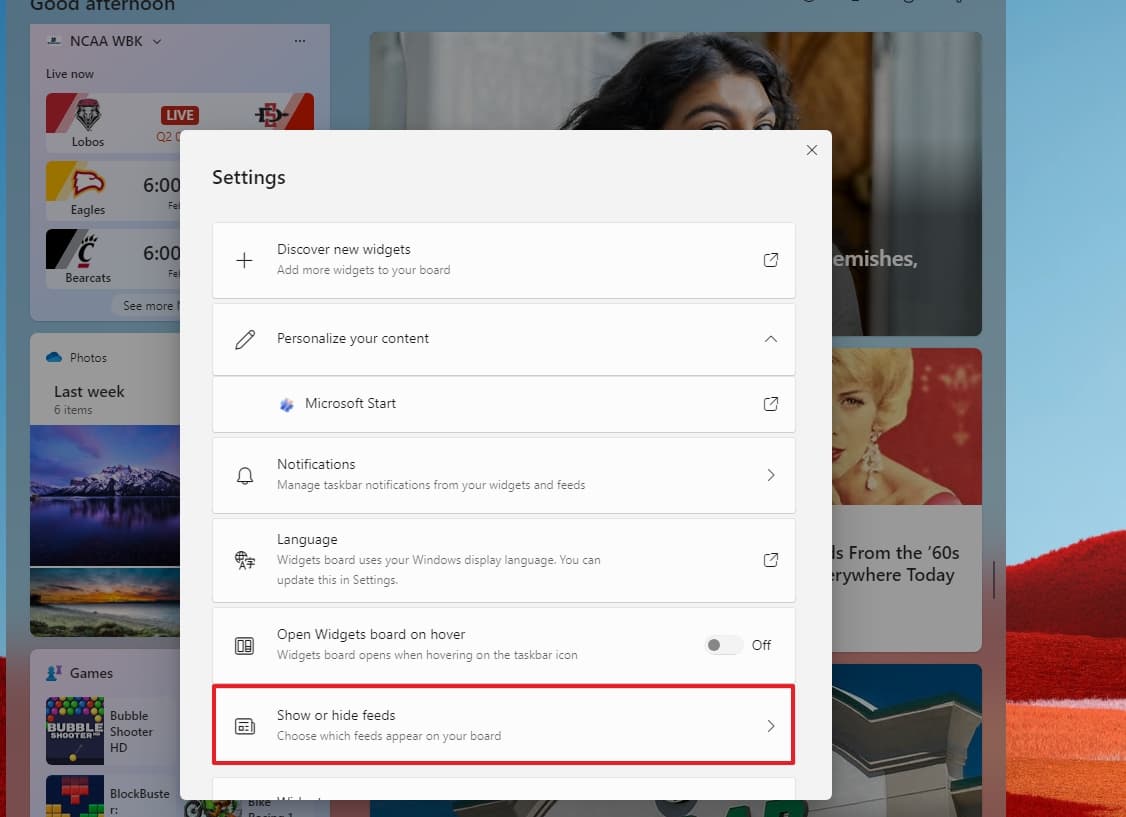Click the Show or hide feeds icon
This screenshot has width=1126, height=817.
pos(244,726)
